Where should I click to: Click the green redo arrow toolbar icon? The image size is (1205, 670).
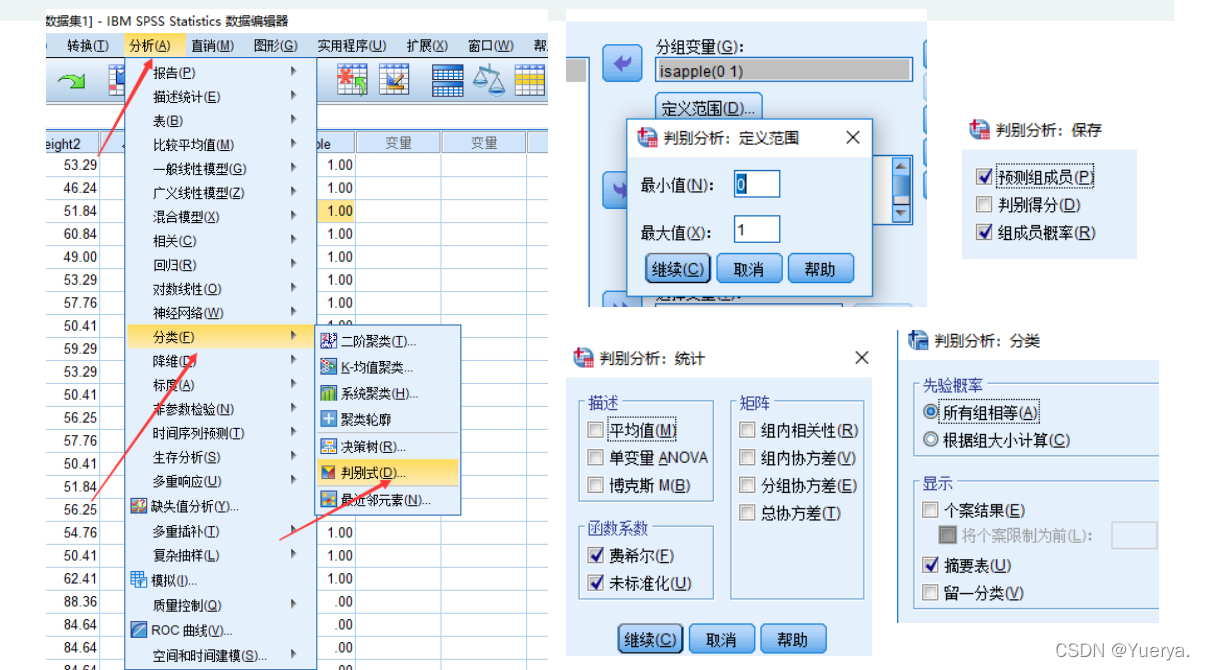tap(70, 82)
